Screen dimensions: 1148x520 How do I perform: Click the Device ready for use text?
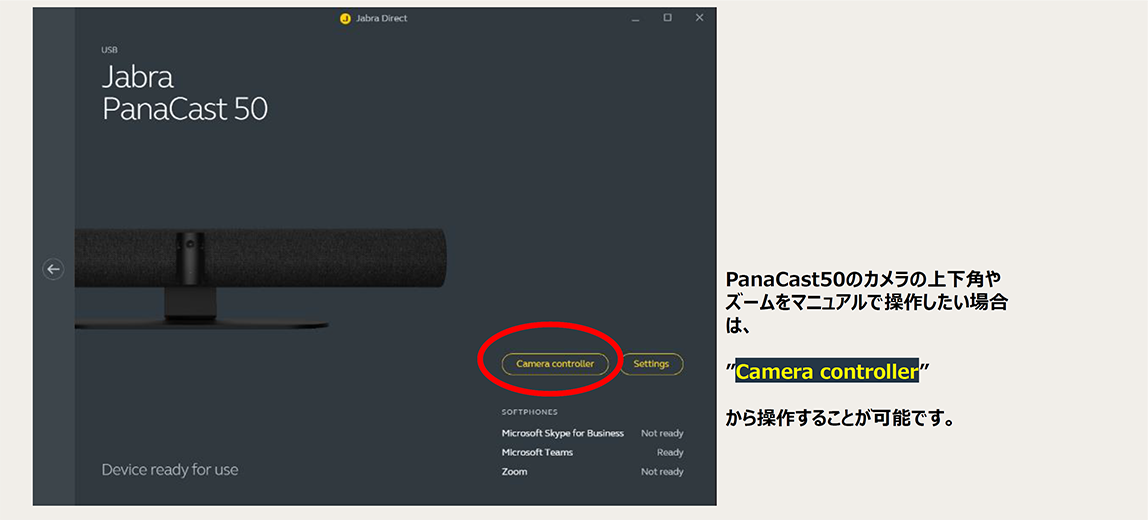coord(170,470)
